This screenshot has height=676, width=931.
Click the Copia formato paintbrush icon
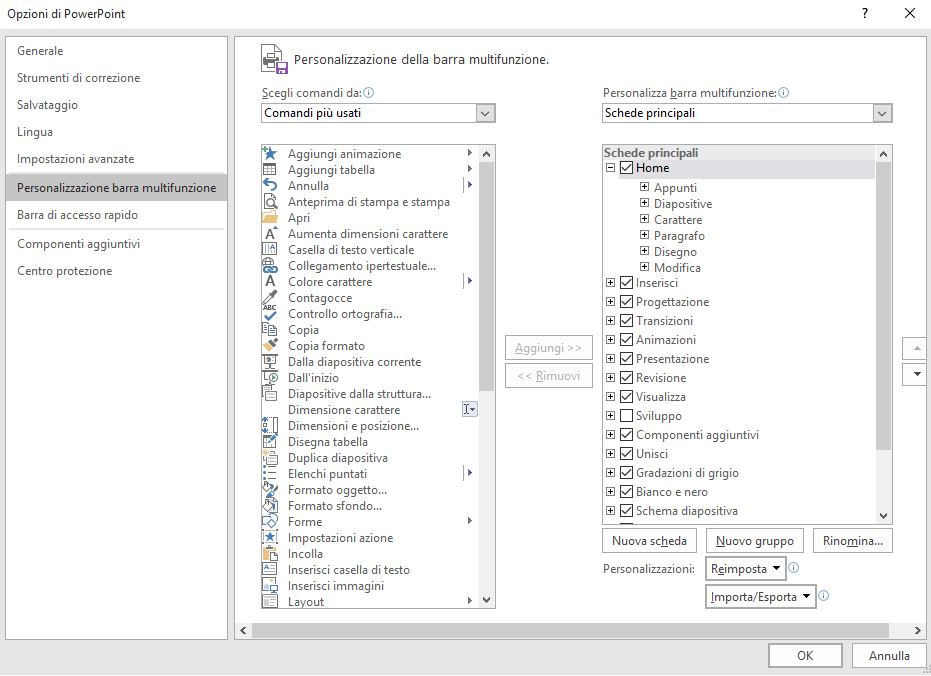(x=270, y=346)
